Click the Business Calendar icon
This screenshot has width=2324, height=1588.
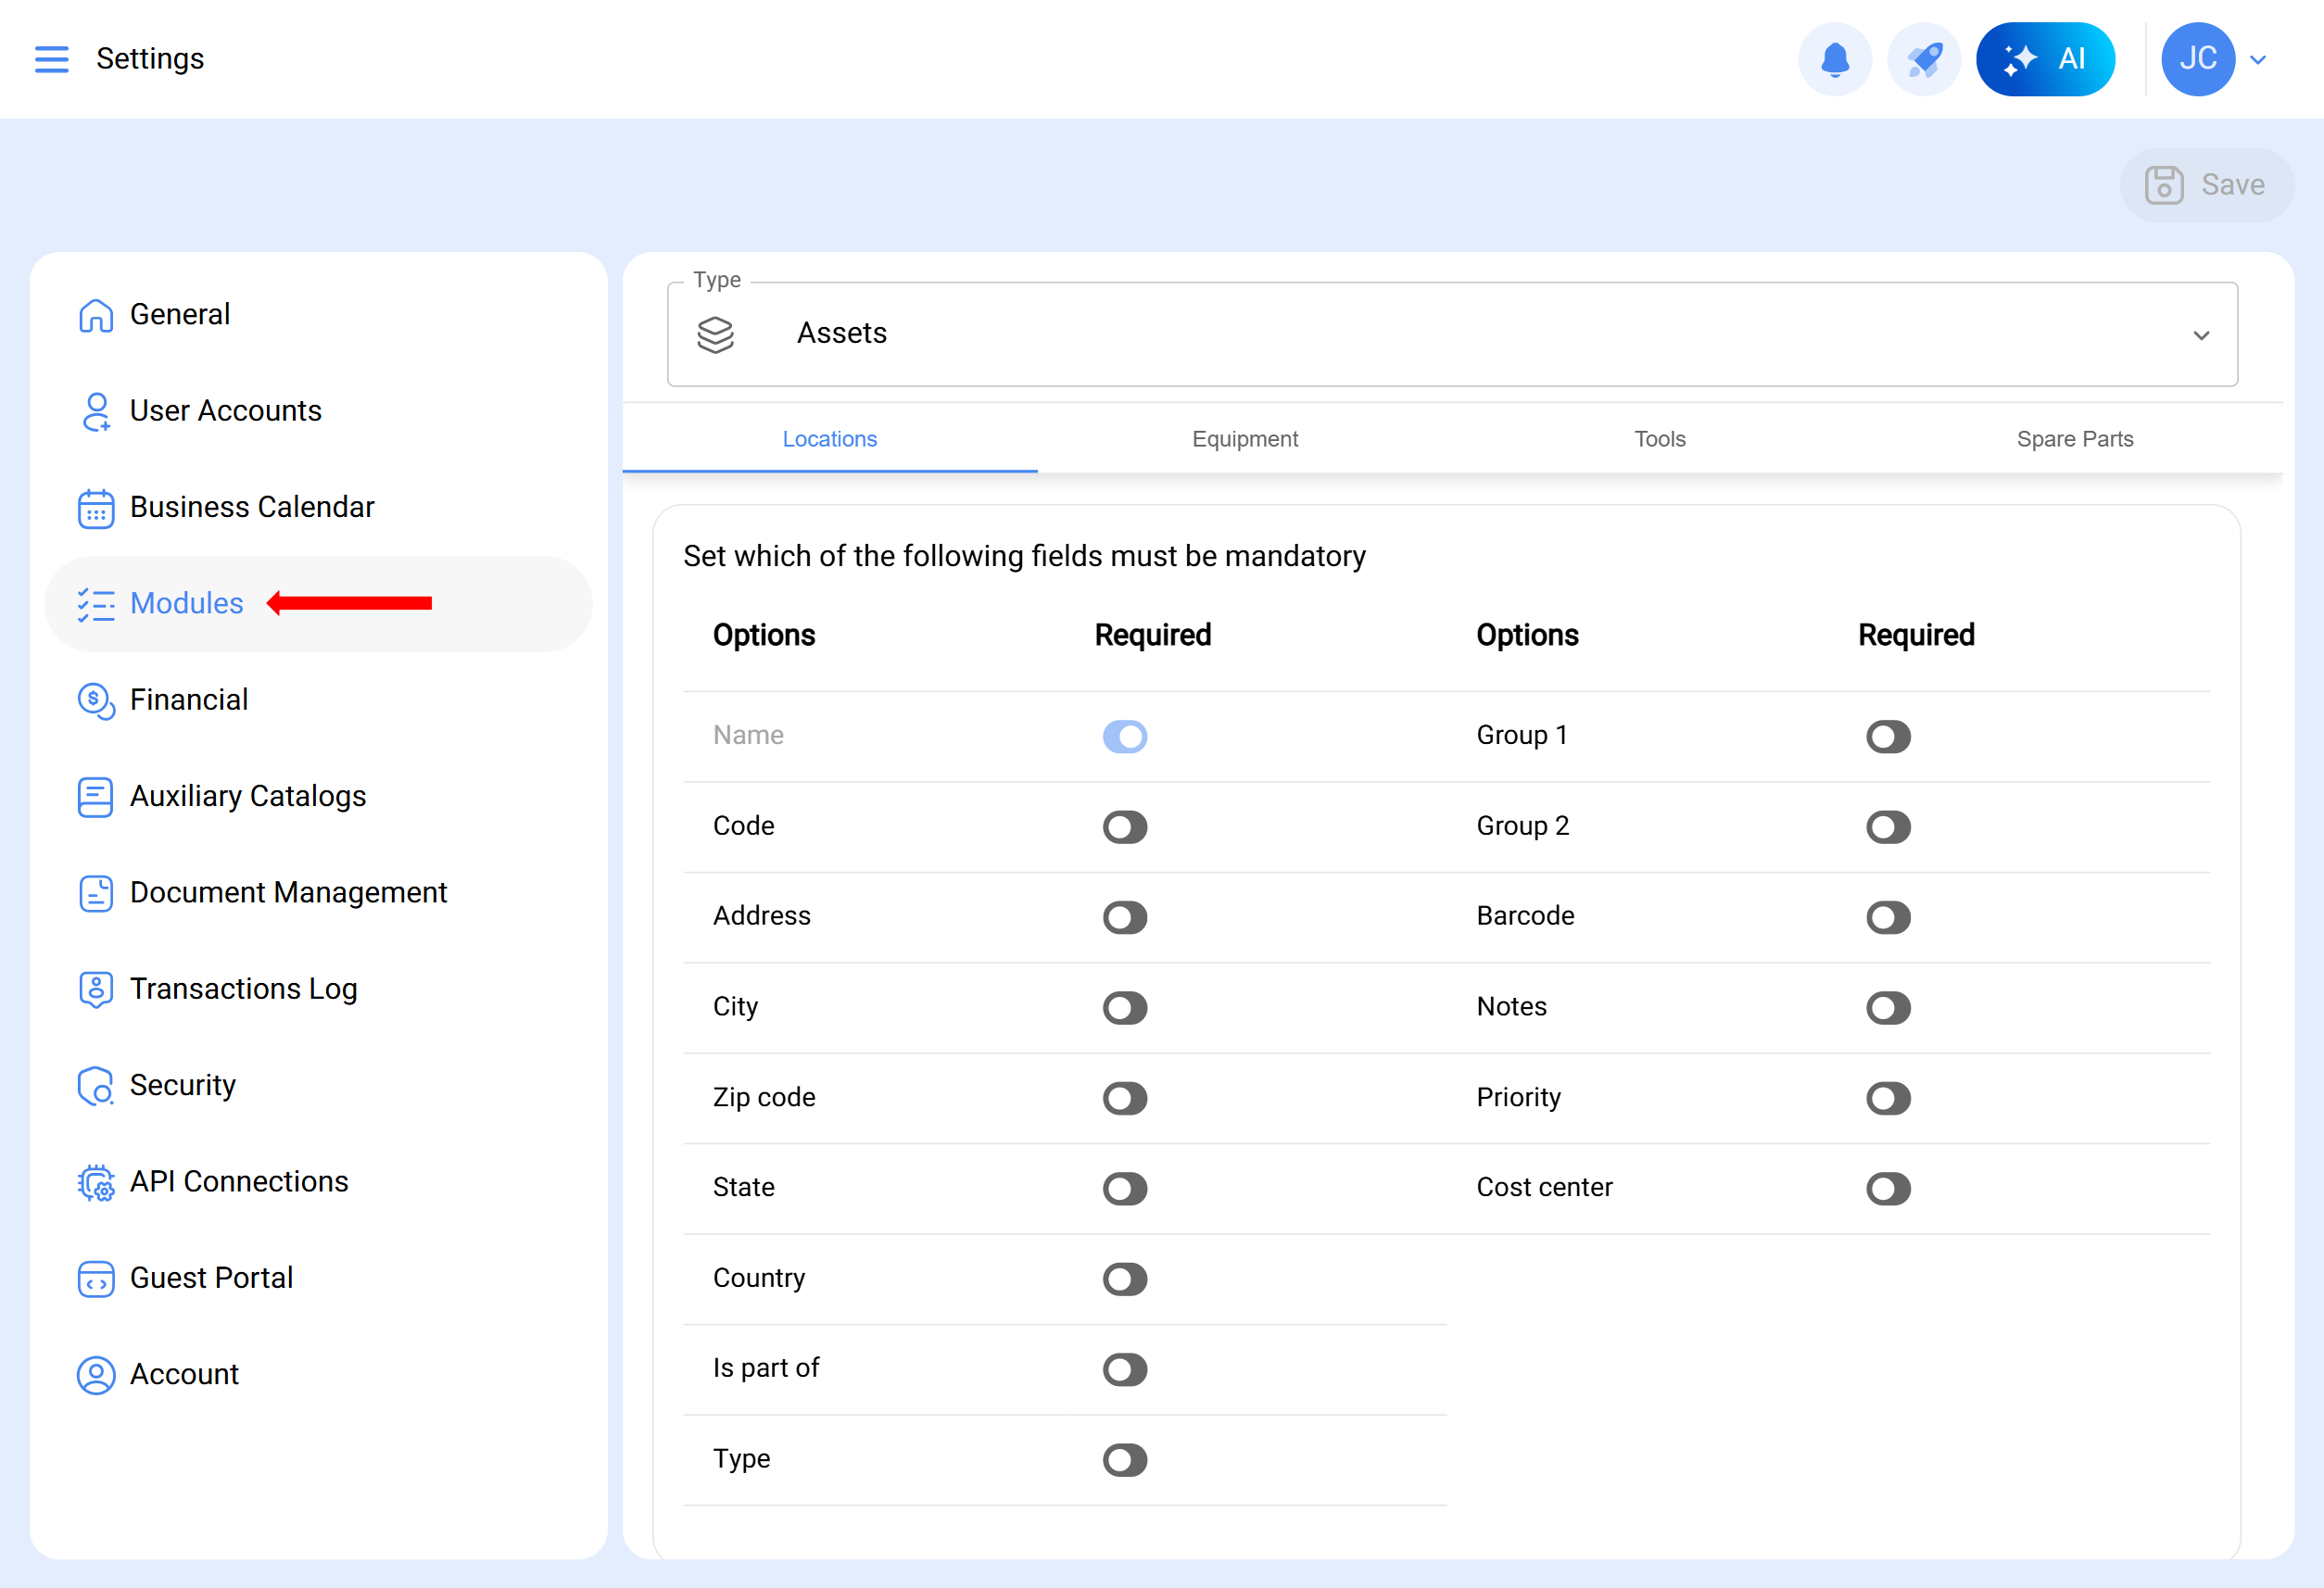point(95,508)
